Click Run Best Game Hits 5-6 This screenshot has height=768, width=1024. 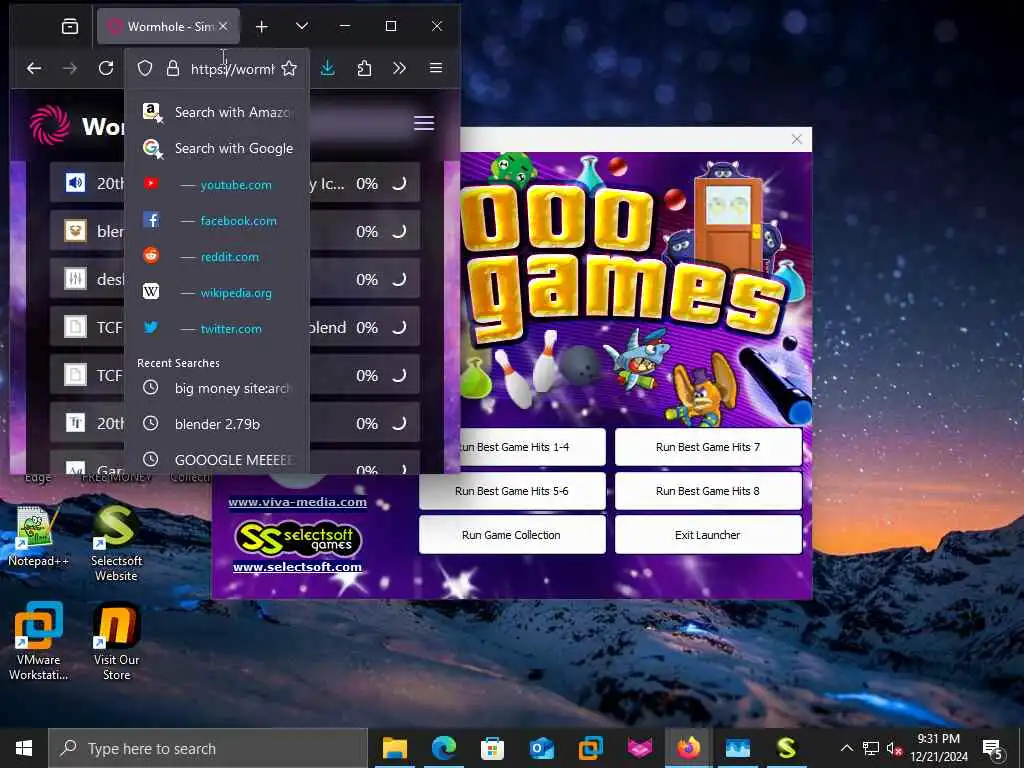tap(512, 491)
